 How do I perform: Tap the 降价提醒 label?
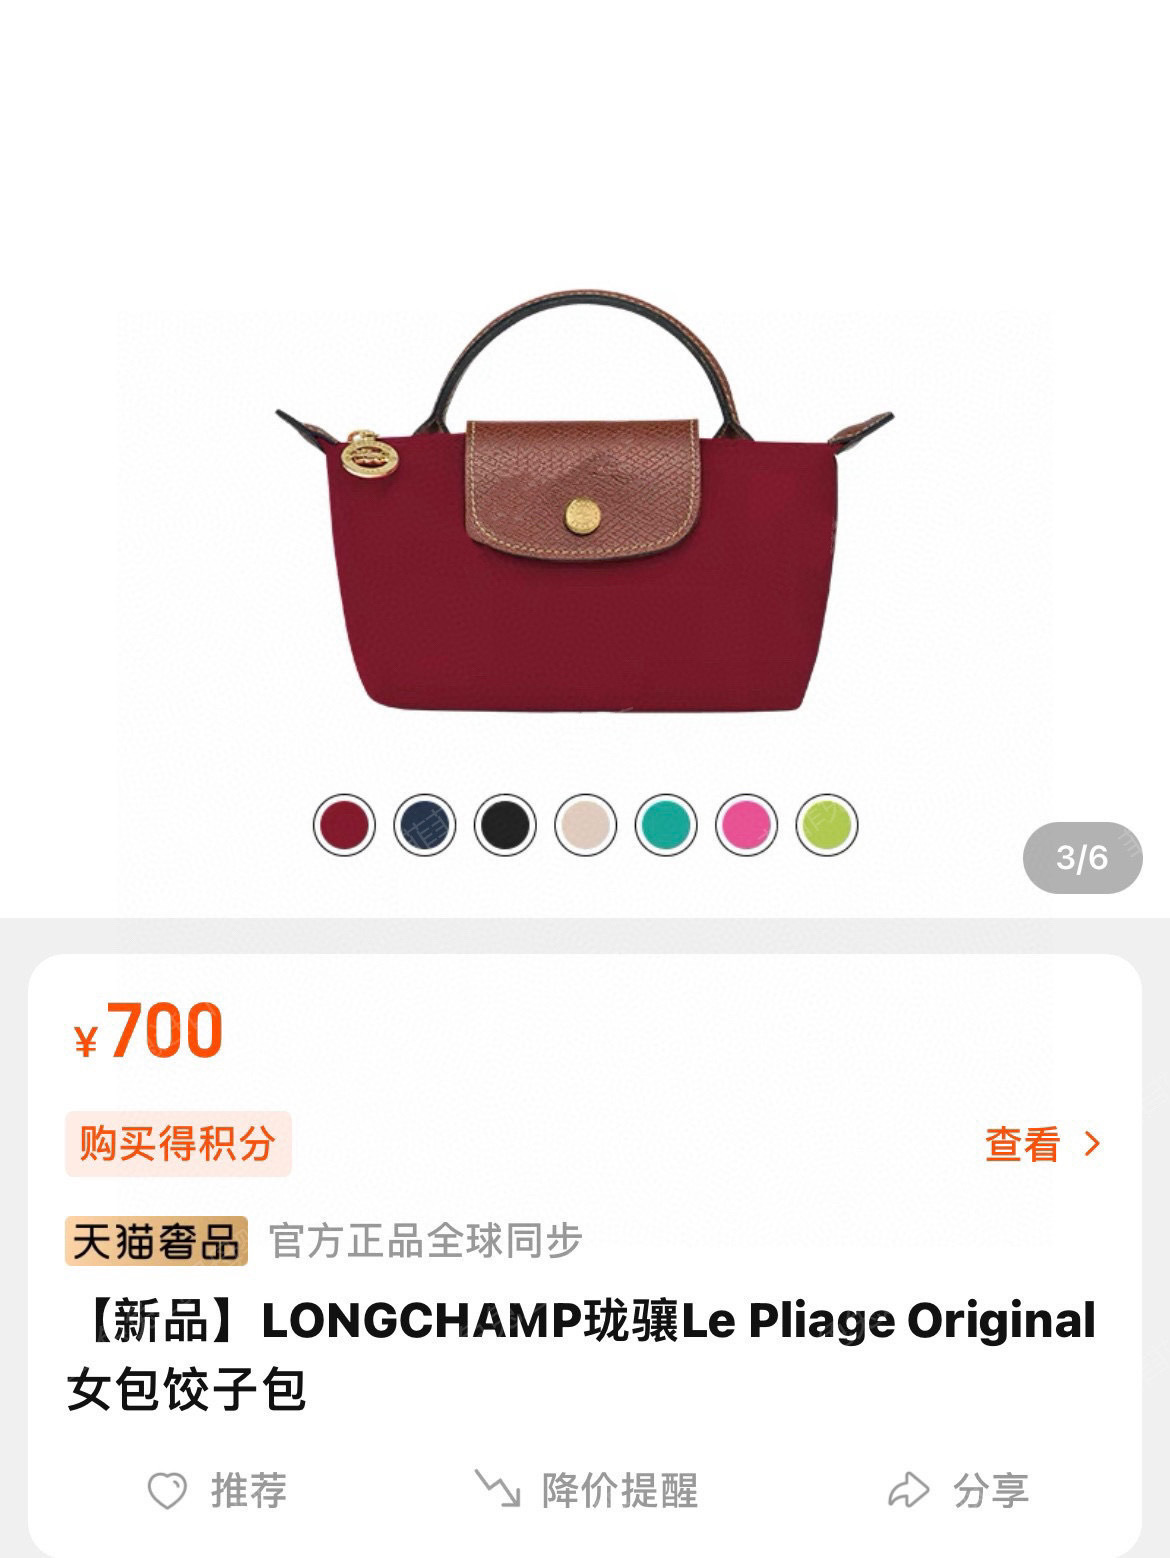(619, 1490)
